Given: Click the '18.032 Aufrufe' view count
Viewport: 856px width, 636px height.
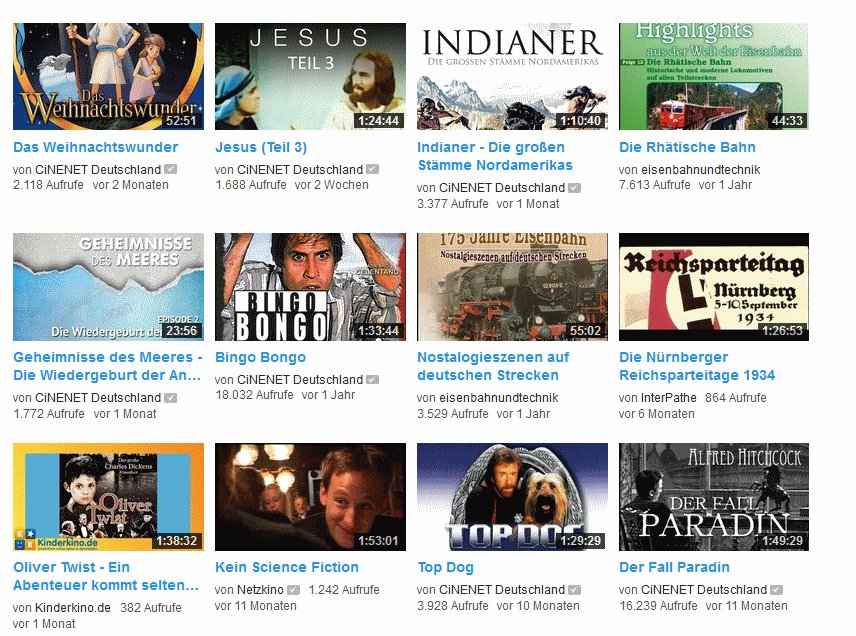Looking at the screenshot, I should pos(254,395).
